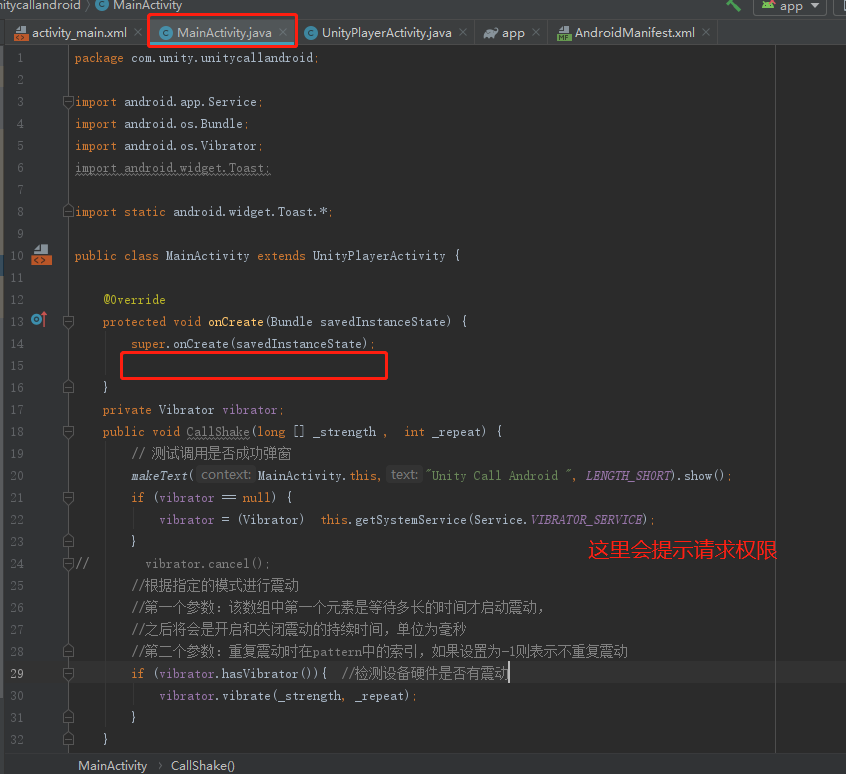Open the app run configuration dropdown
This screenshot has width=846, height=774.
coord(790,6)
